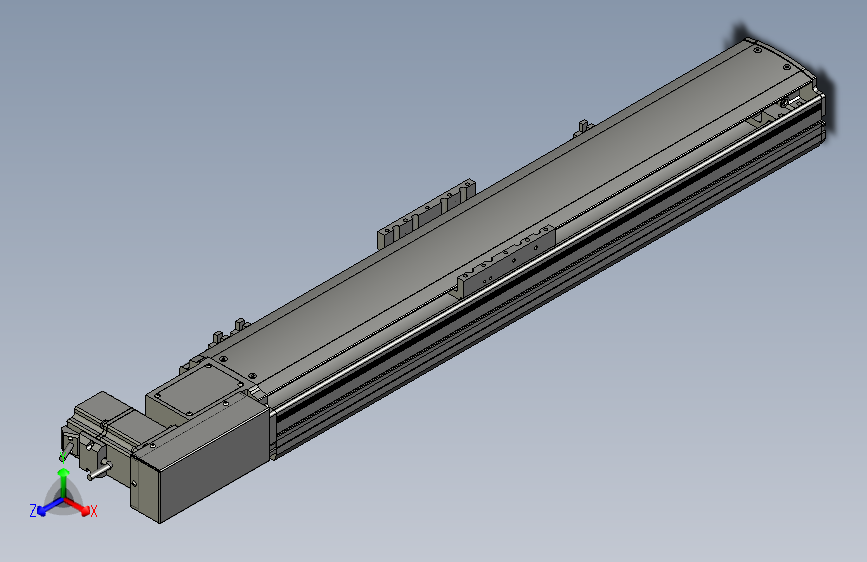Select the cable connector pin on the motor
The height and width of the screenshot is (562, 867).
click(98, 472)
